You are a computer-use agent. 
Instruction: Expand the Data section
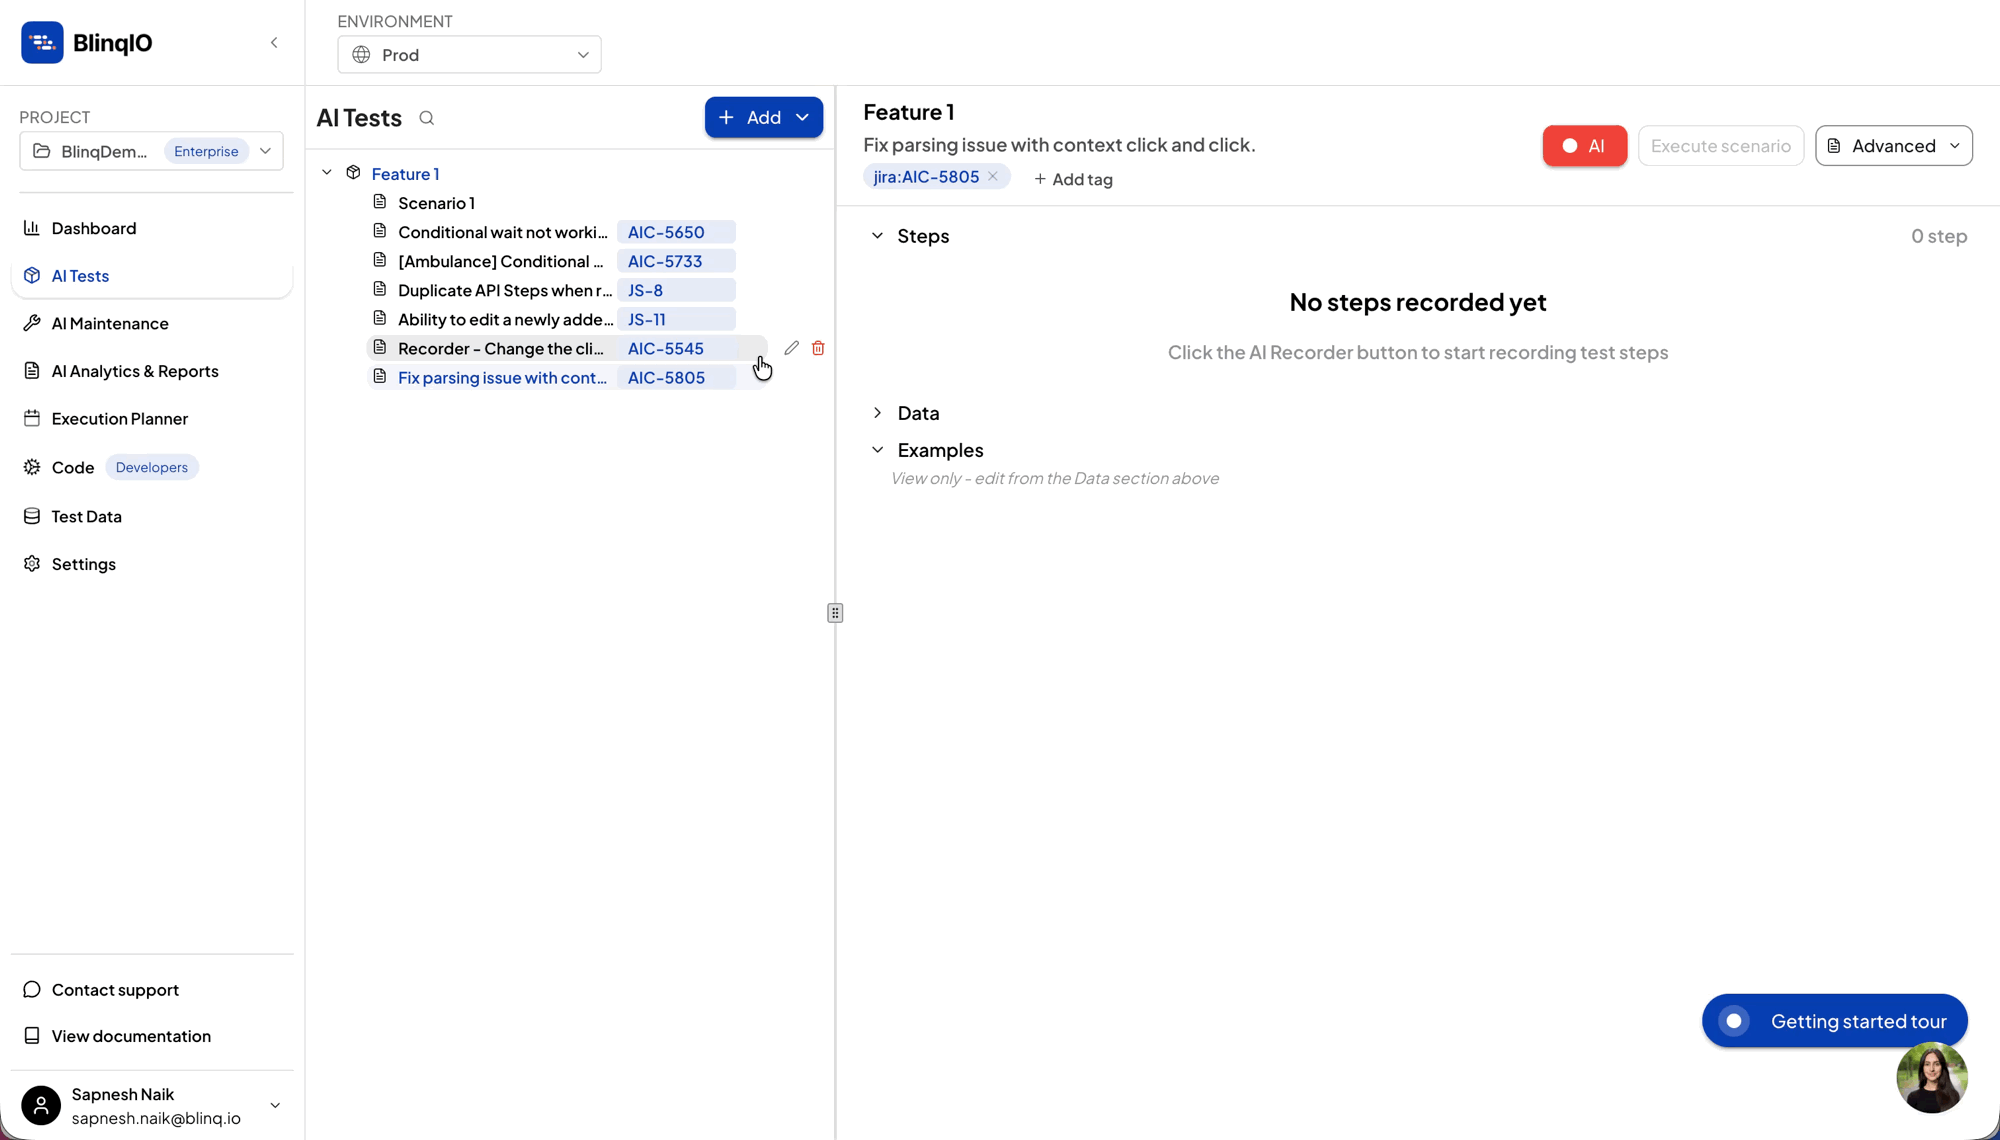pos(877,412)
